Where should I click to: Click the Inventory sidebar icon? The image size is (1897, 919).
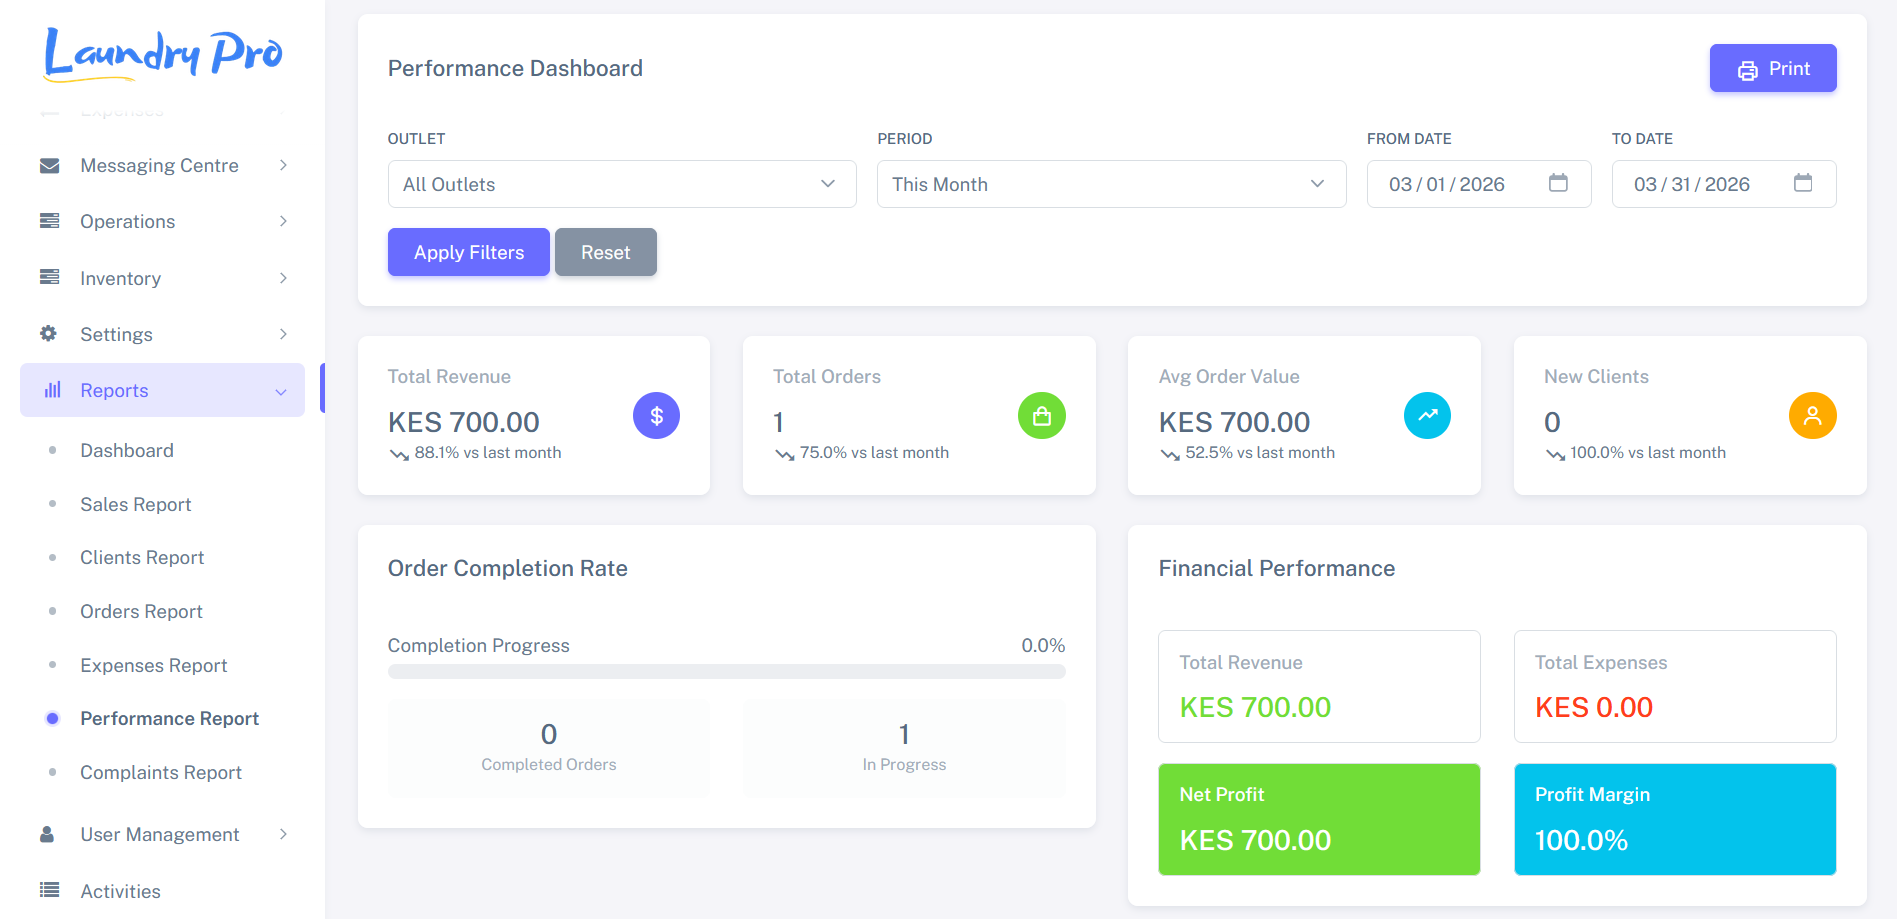pyautogui.click(x=49, y=277)
